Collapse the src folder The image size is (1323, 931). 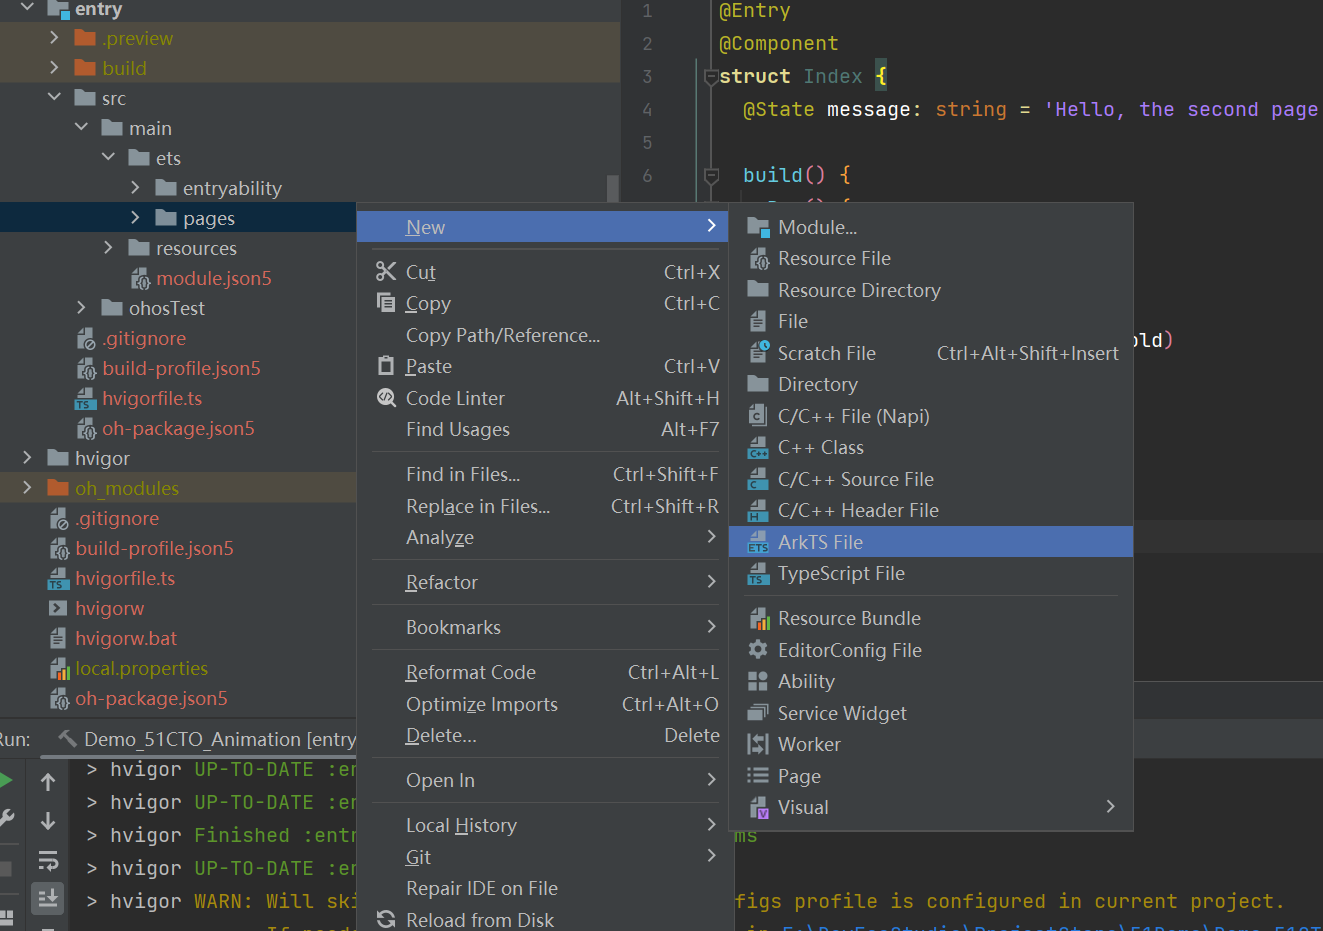[54, 98]
